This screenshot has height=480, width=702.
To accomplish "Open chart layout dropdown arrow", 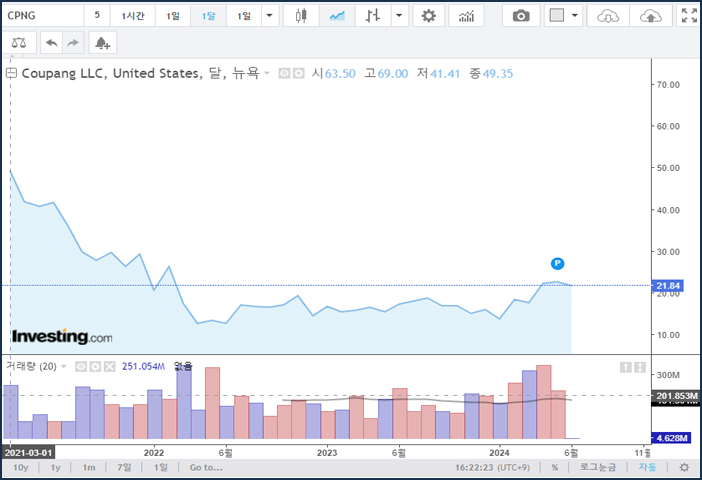I will (575, 16).
